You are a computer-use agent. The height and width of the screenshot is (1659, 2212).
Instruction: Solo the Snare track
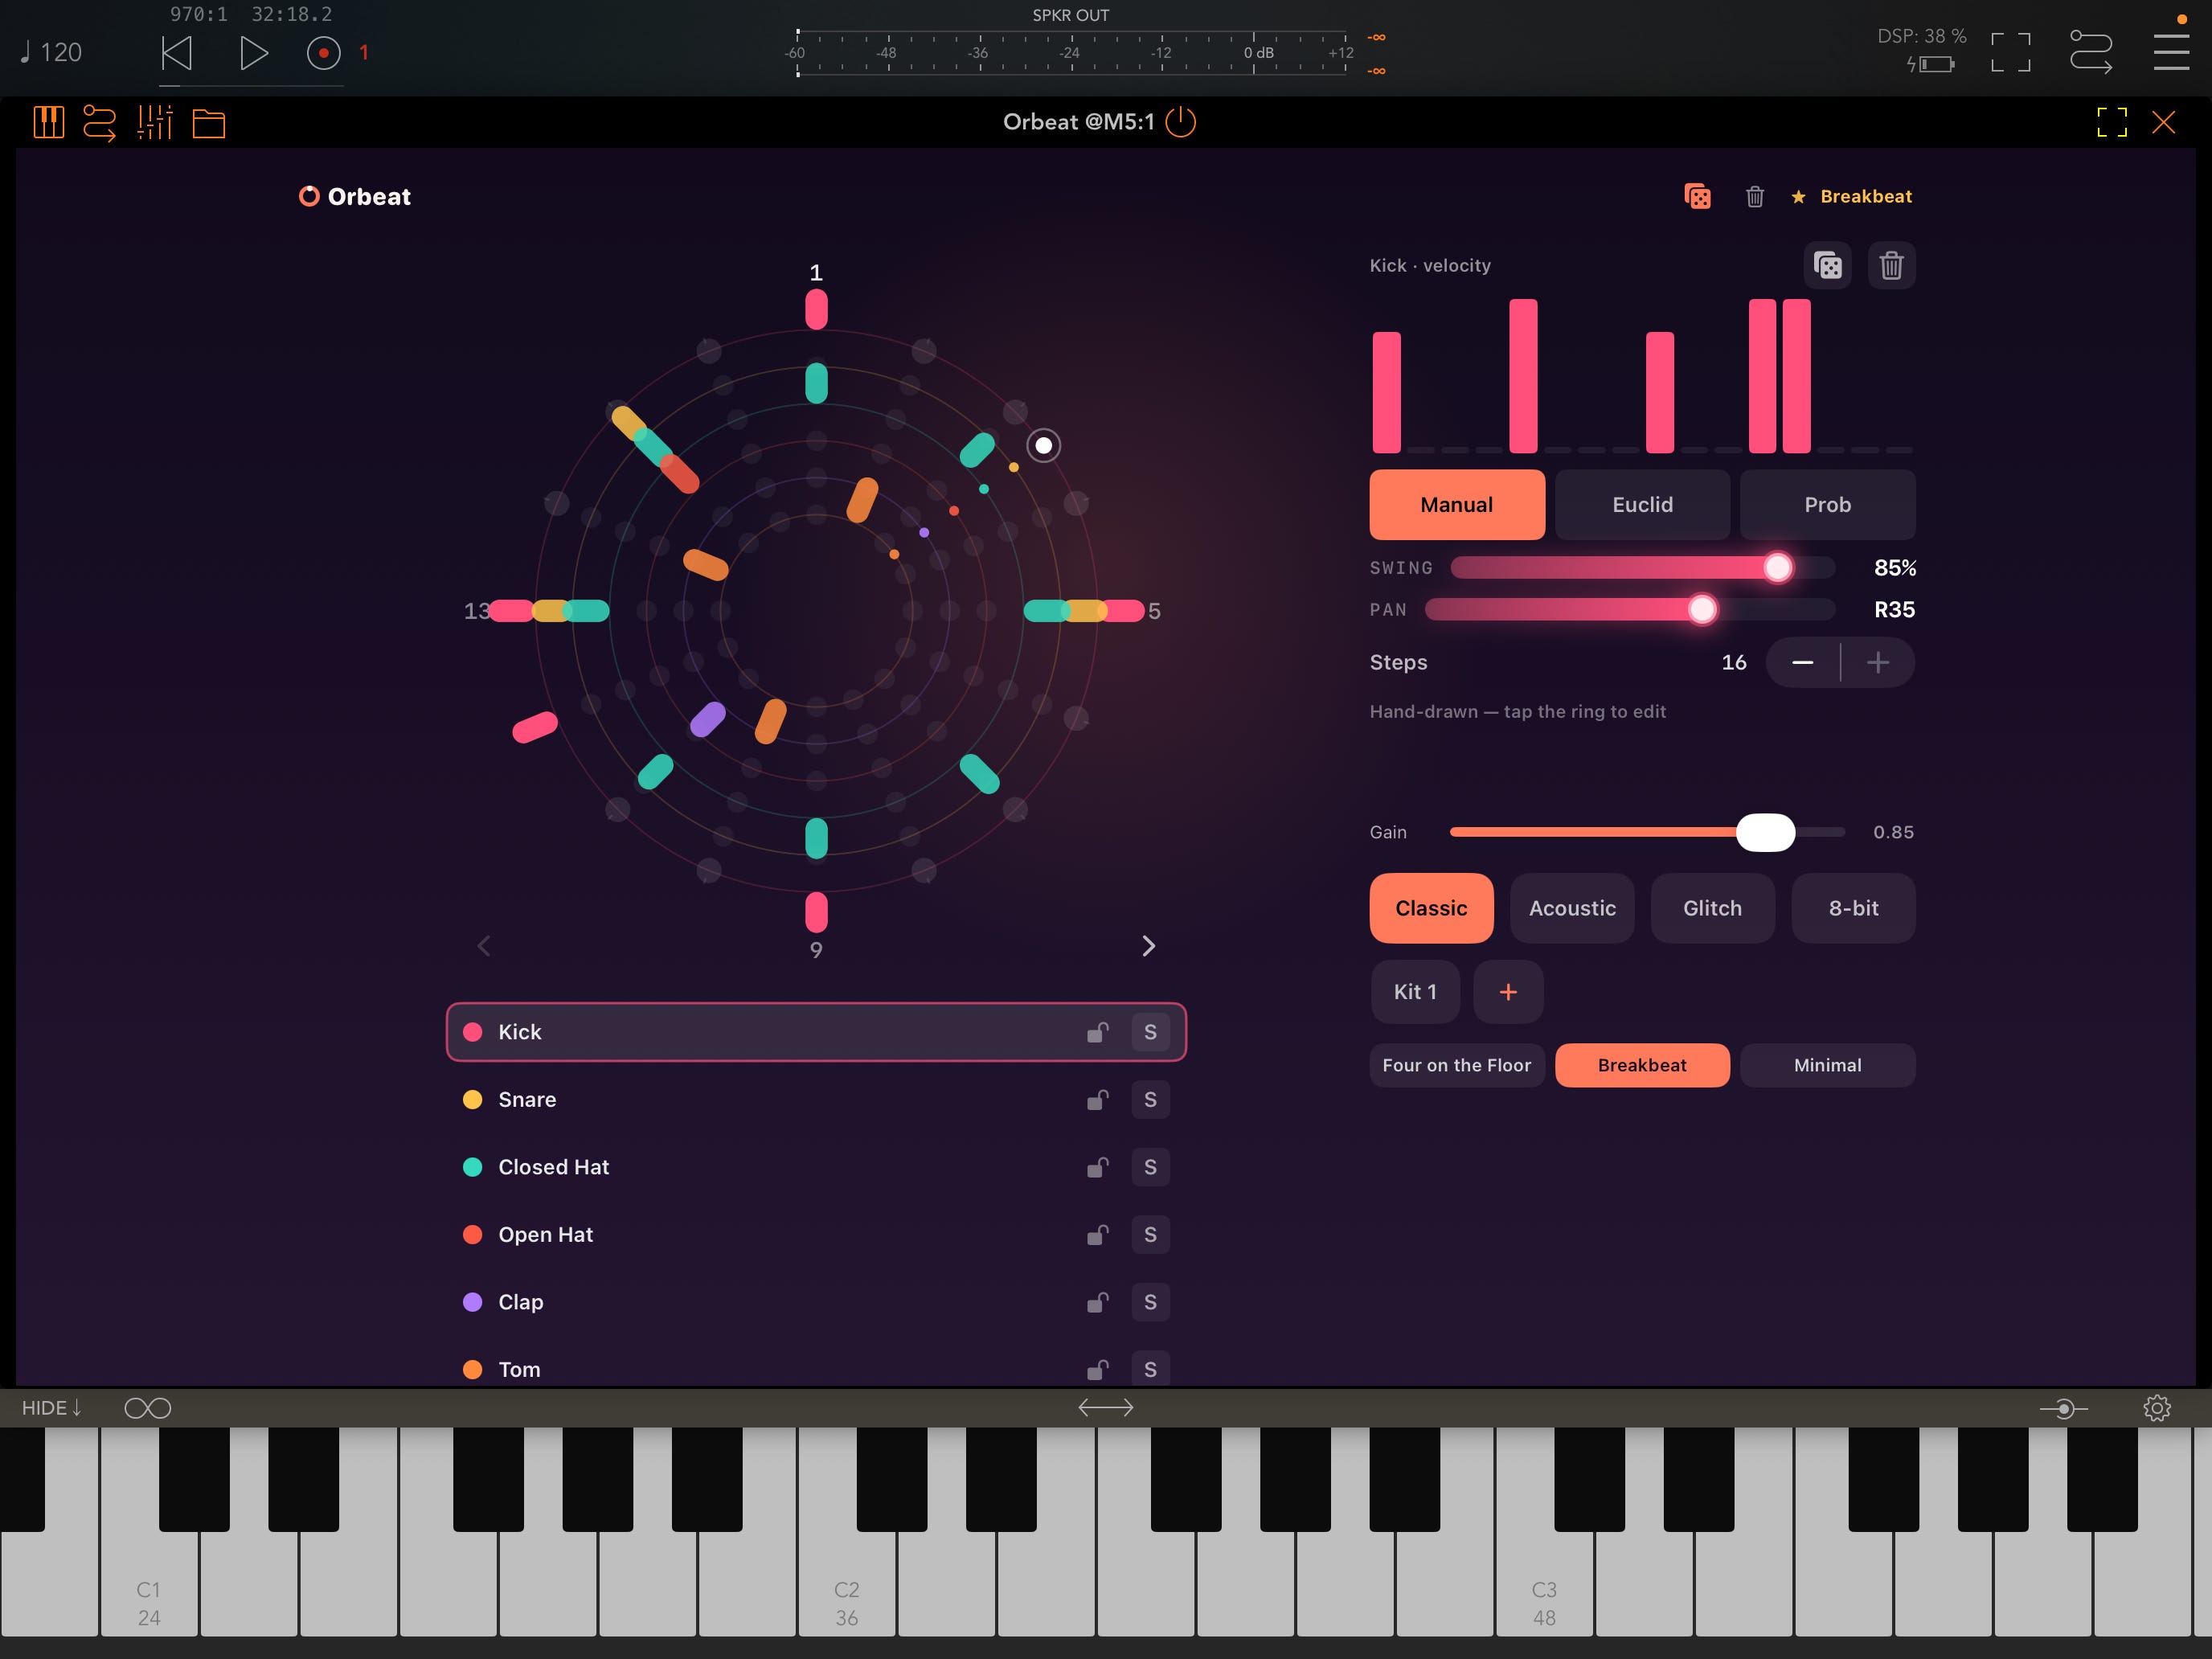1150,1100
